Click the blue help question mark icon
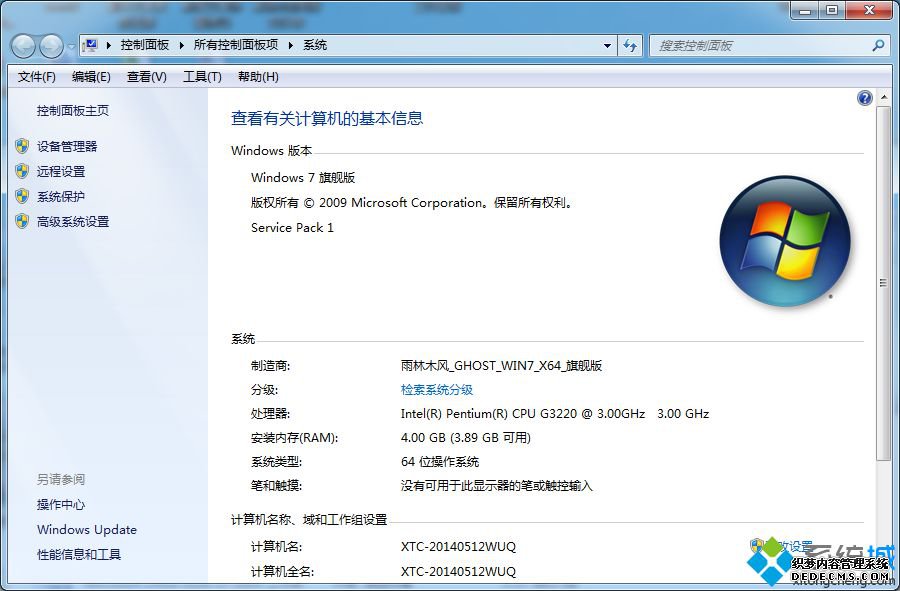This screenshot has height=591, width=900. [x=864, y=98]
